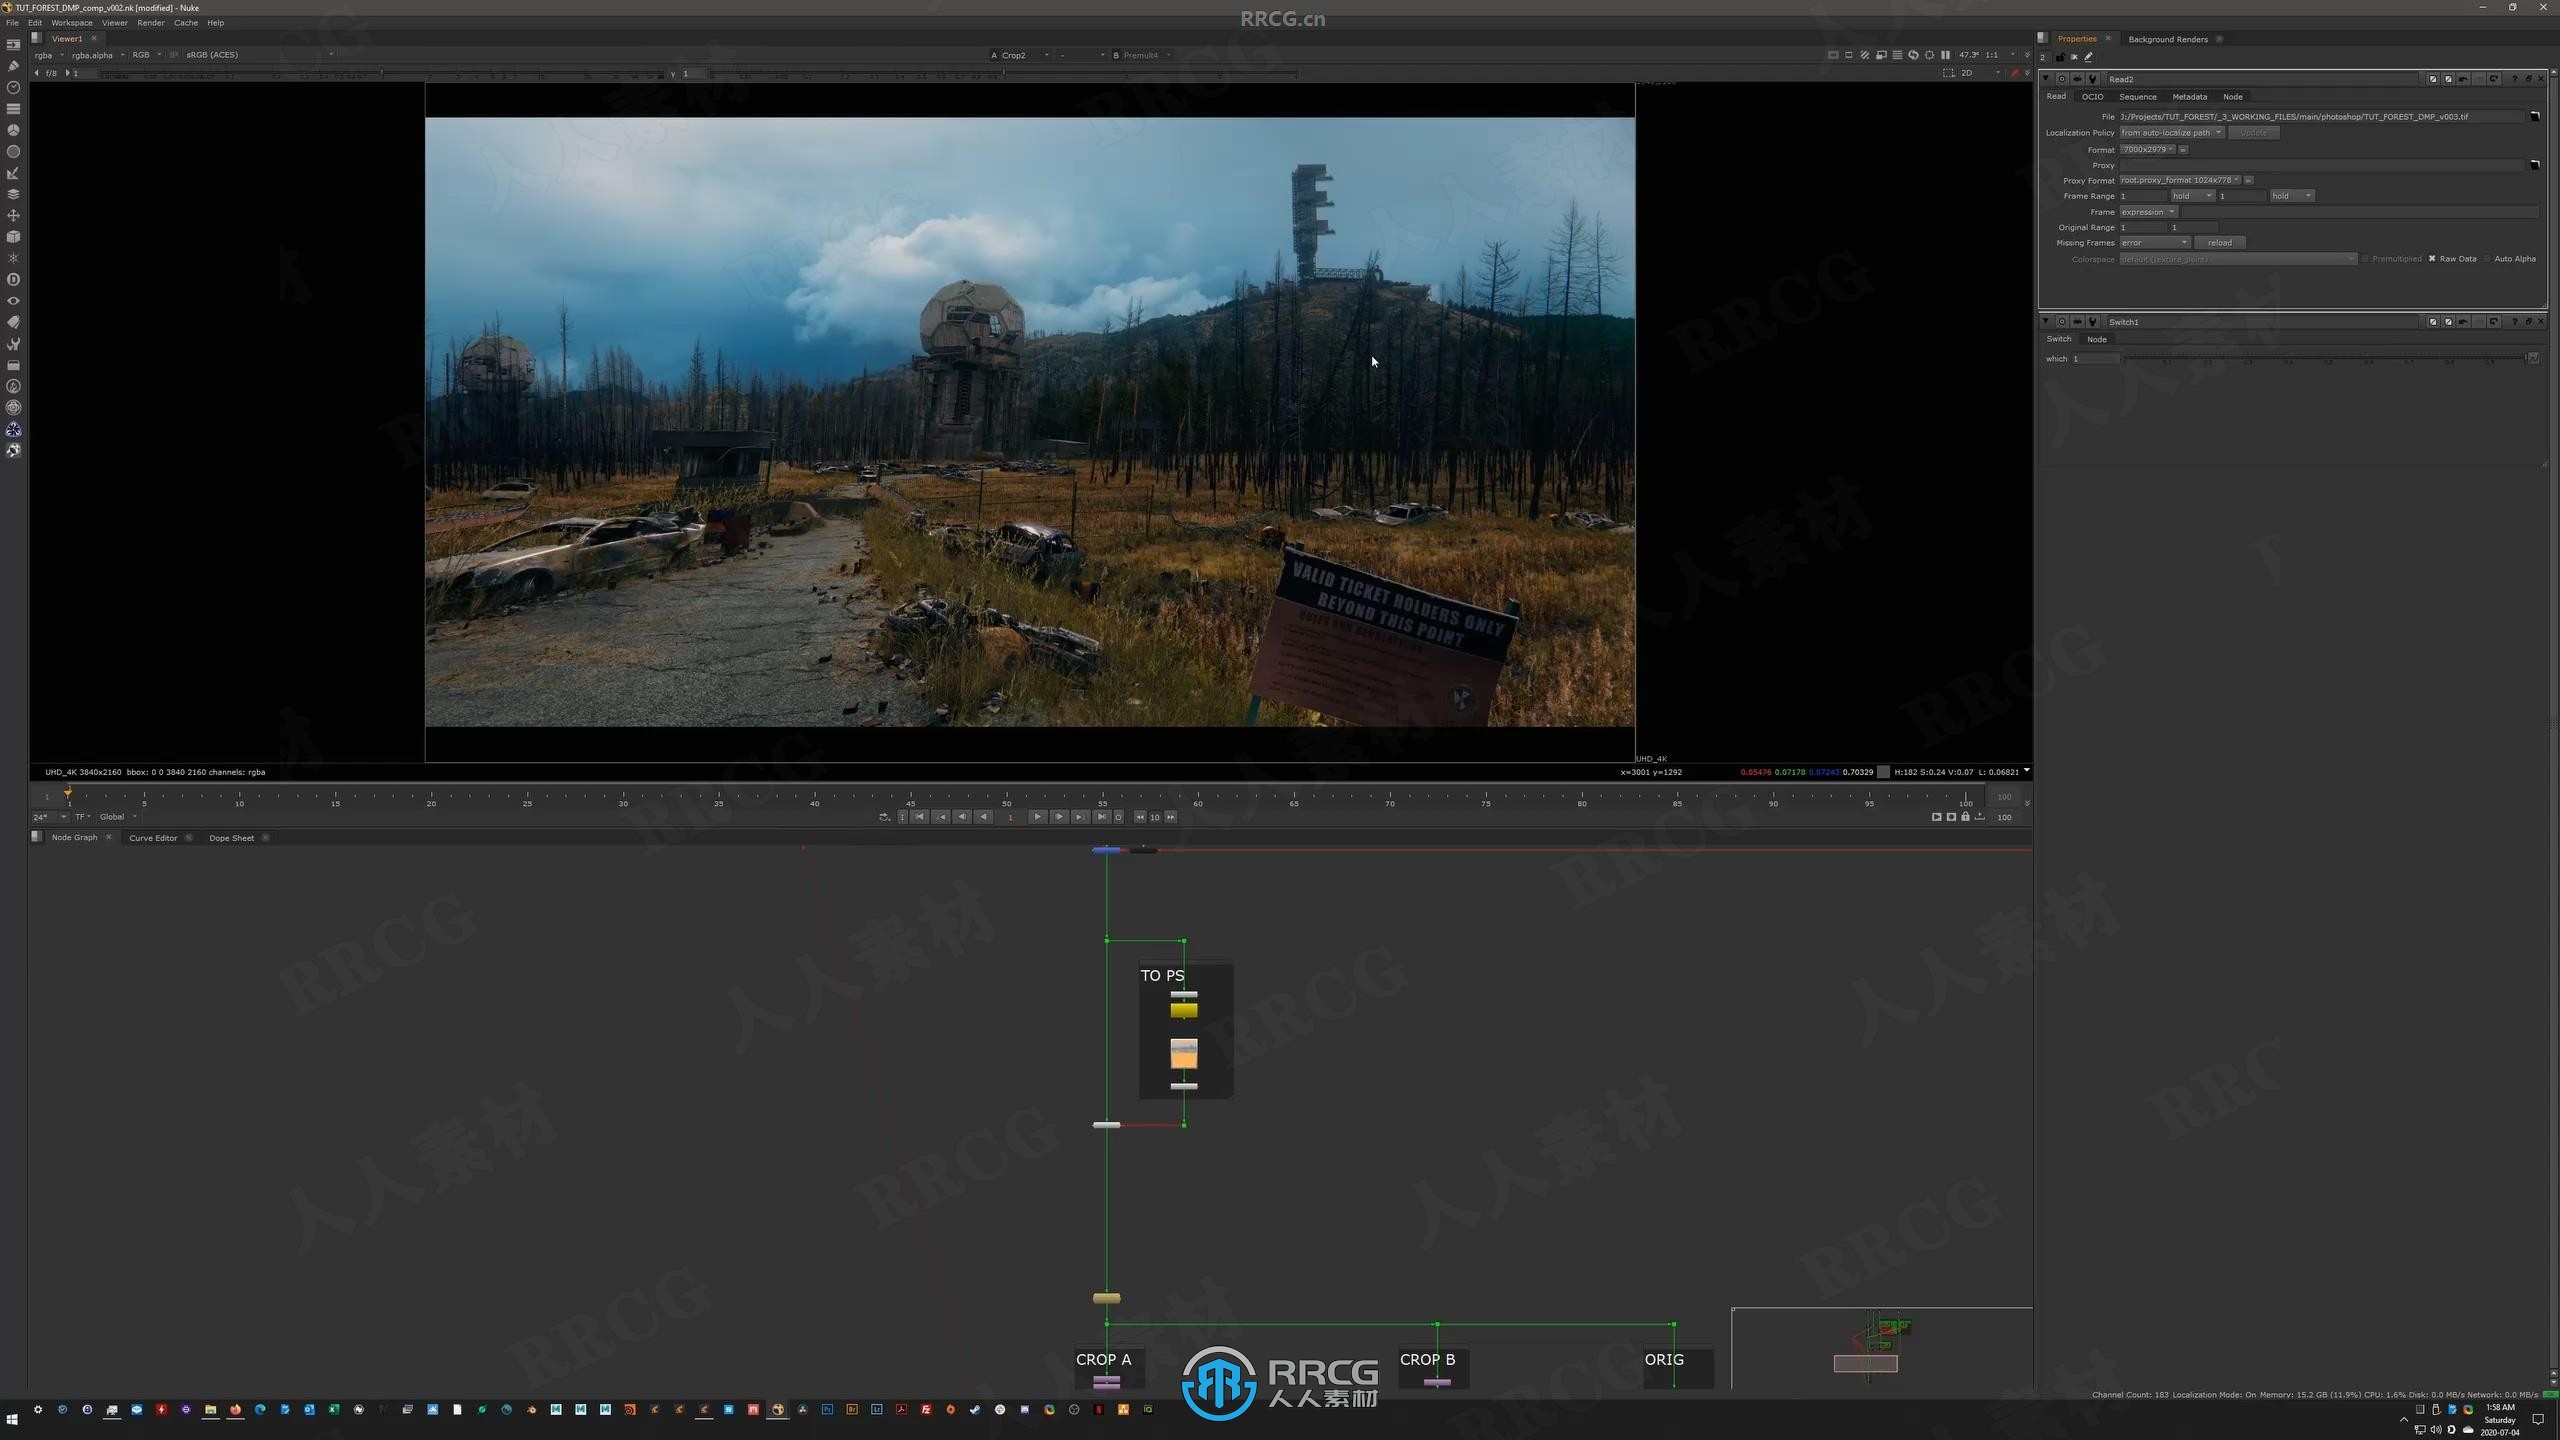This screenshot has width=2560, height=1440.
Task: Toggle the Raw Data checkbox
Action: point(2433,259)
